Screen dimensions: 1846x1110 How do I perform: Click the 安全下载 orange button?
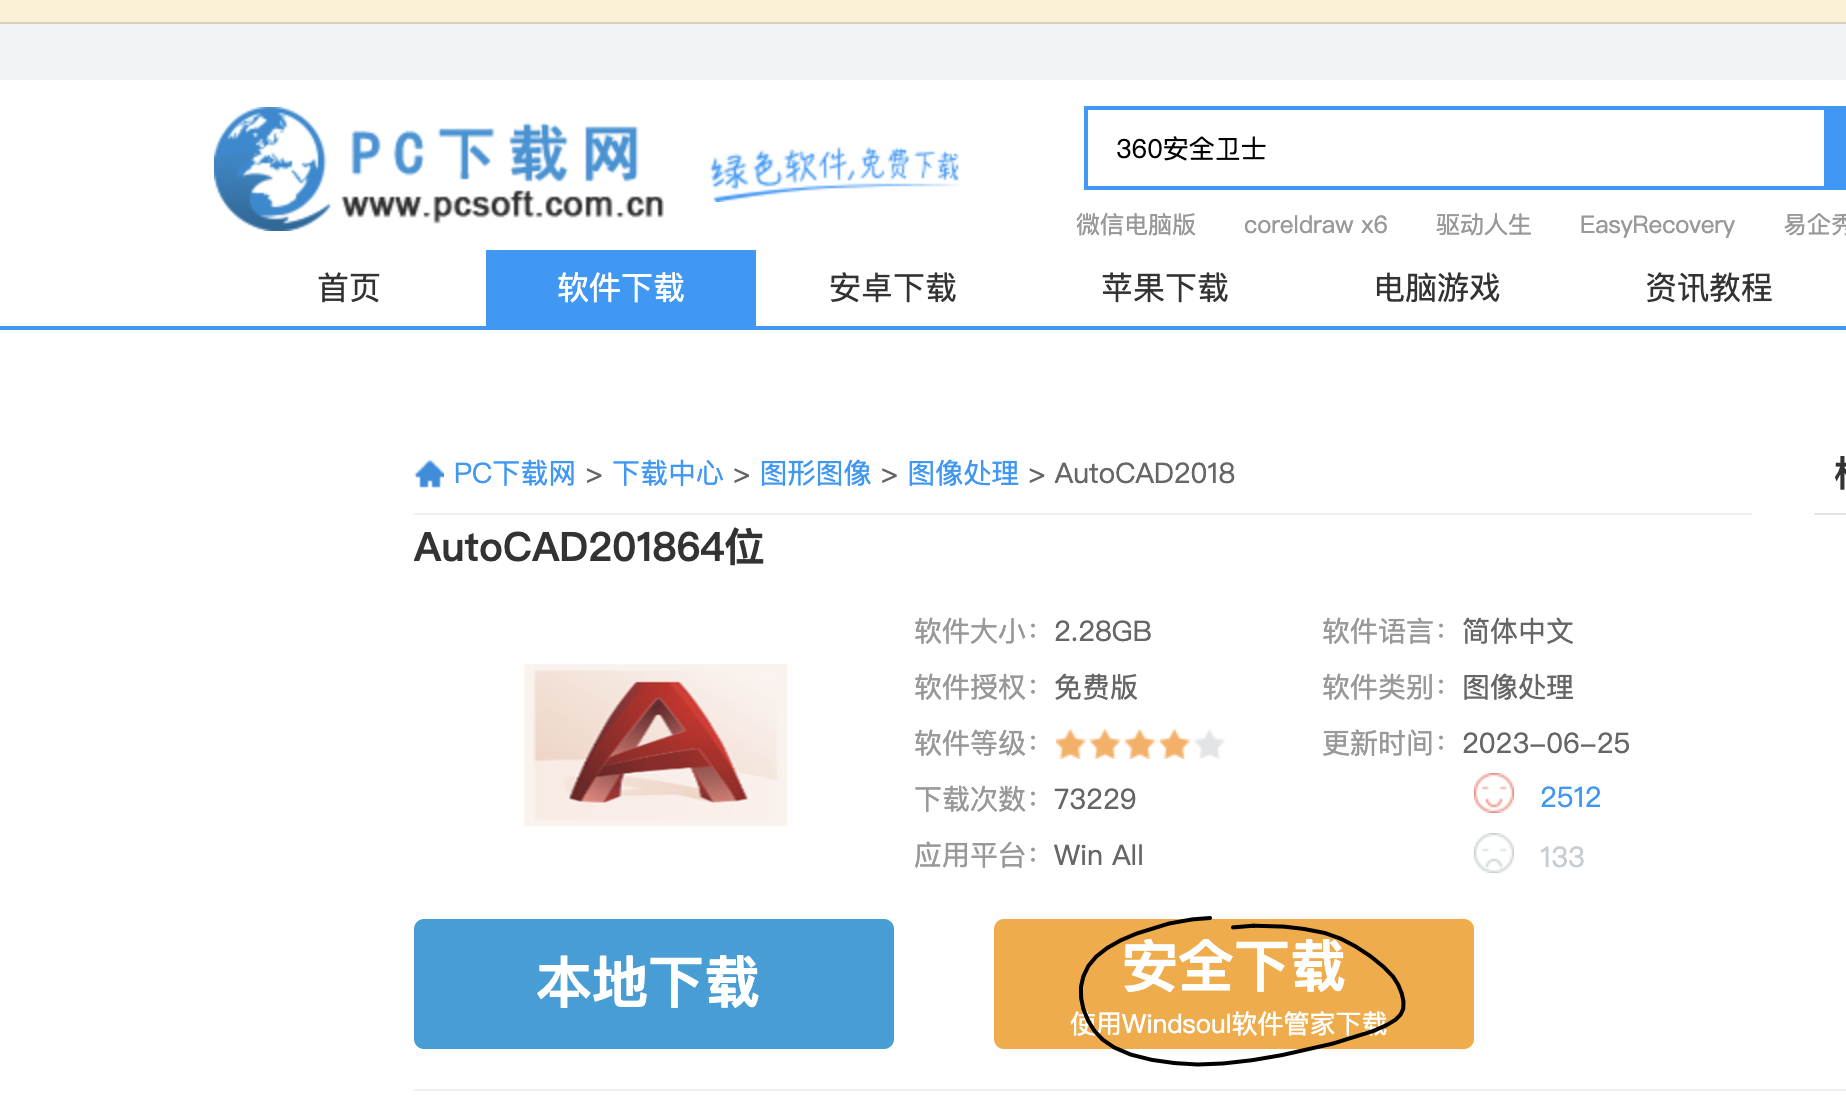click(x=1234, y=984)
